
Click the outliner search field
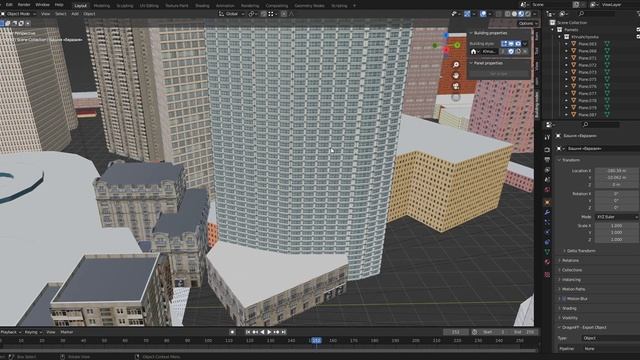click(596, 14)
